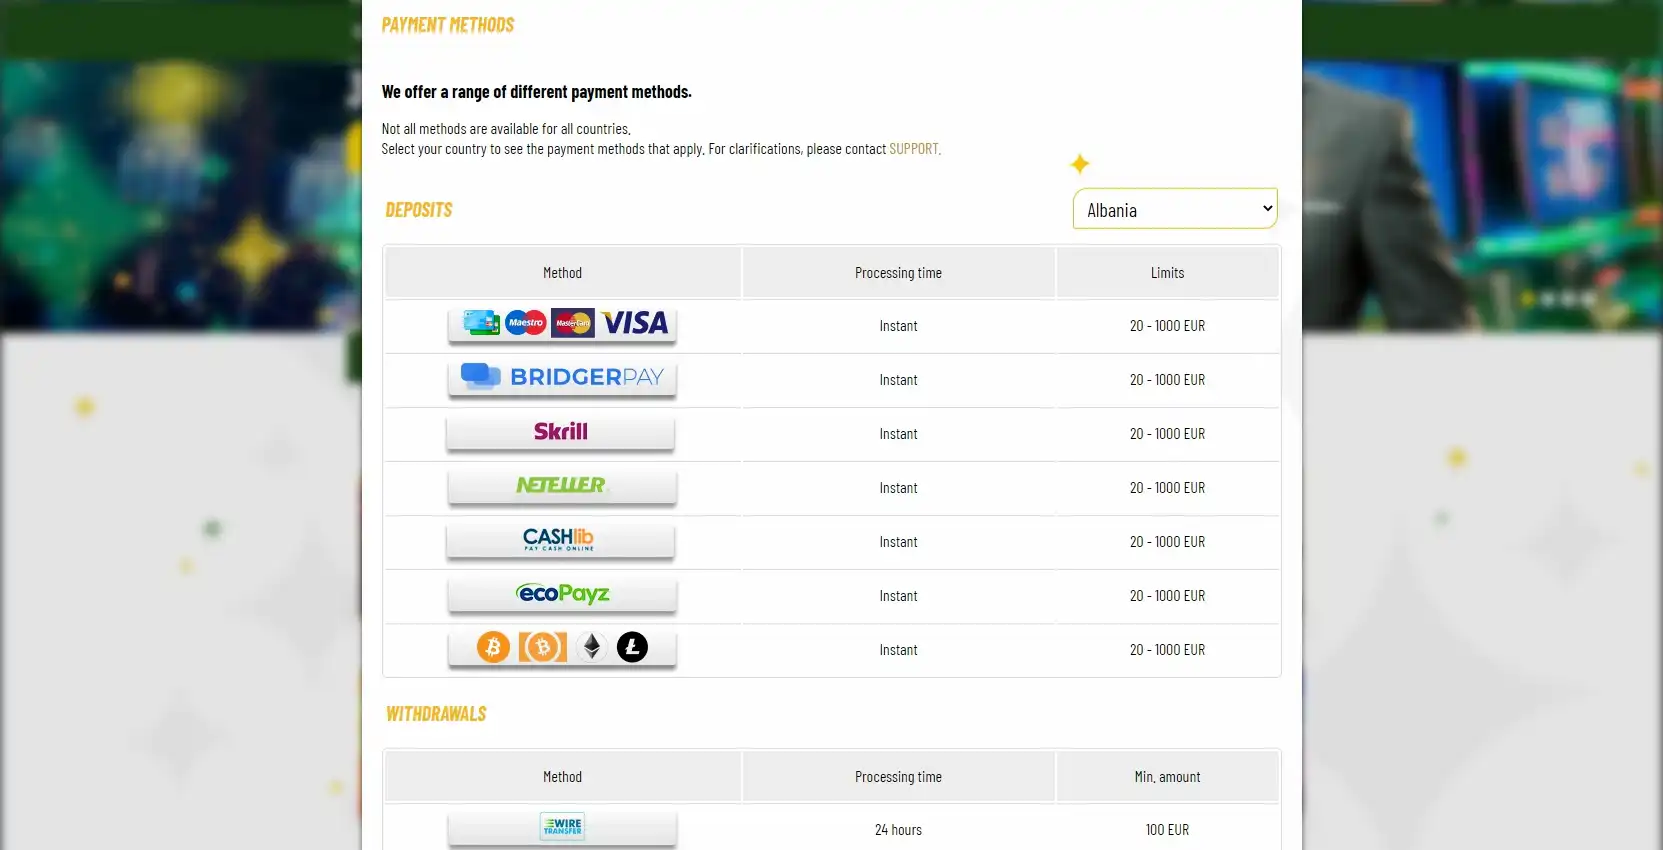Pick the Neteller deposit option
The width and height of the screenshot is (1663, 850).
click(561, 485)
